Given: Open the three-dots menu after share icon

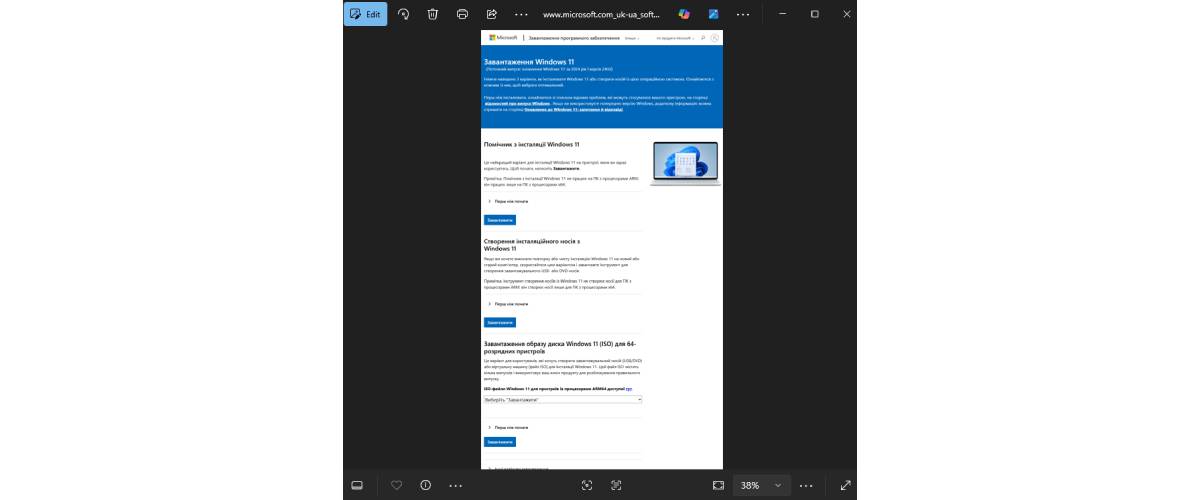Looking at the screenshot, I should (x=521, y=14).
